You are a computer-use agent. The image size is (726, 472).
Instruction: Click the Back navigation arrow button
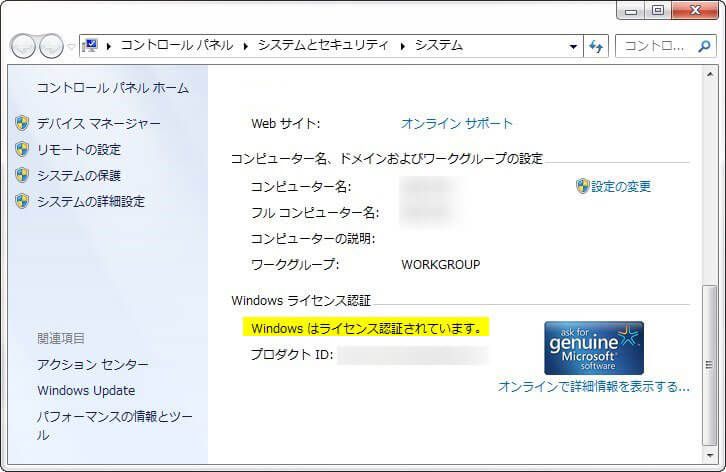click(23, 46)
